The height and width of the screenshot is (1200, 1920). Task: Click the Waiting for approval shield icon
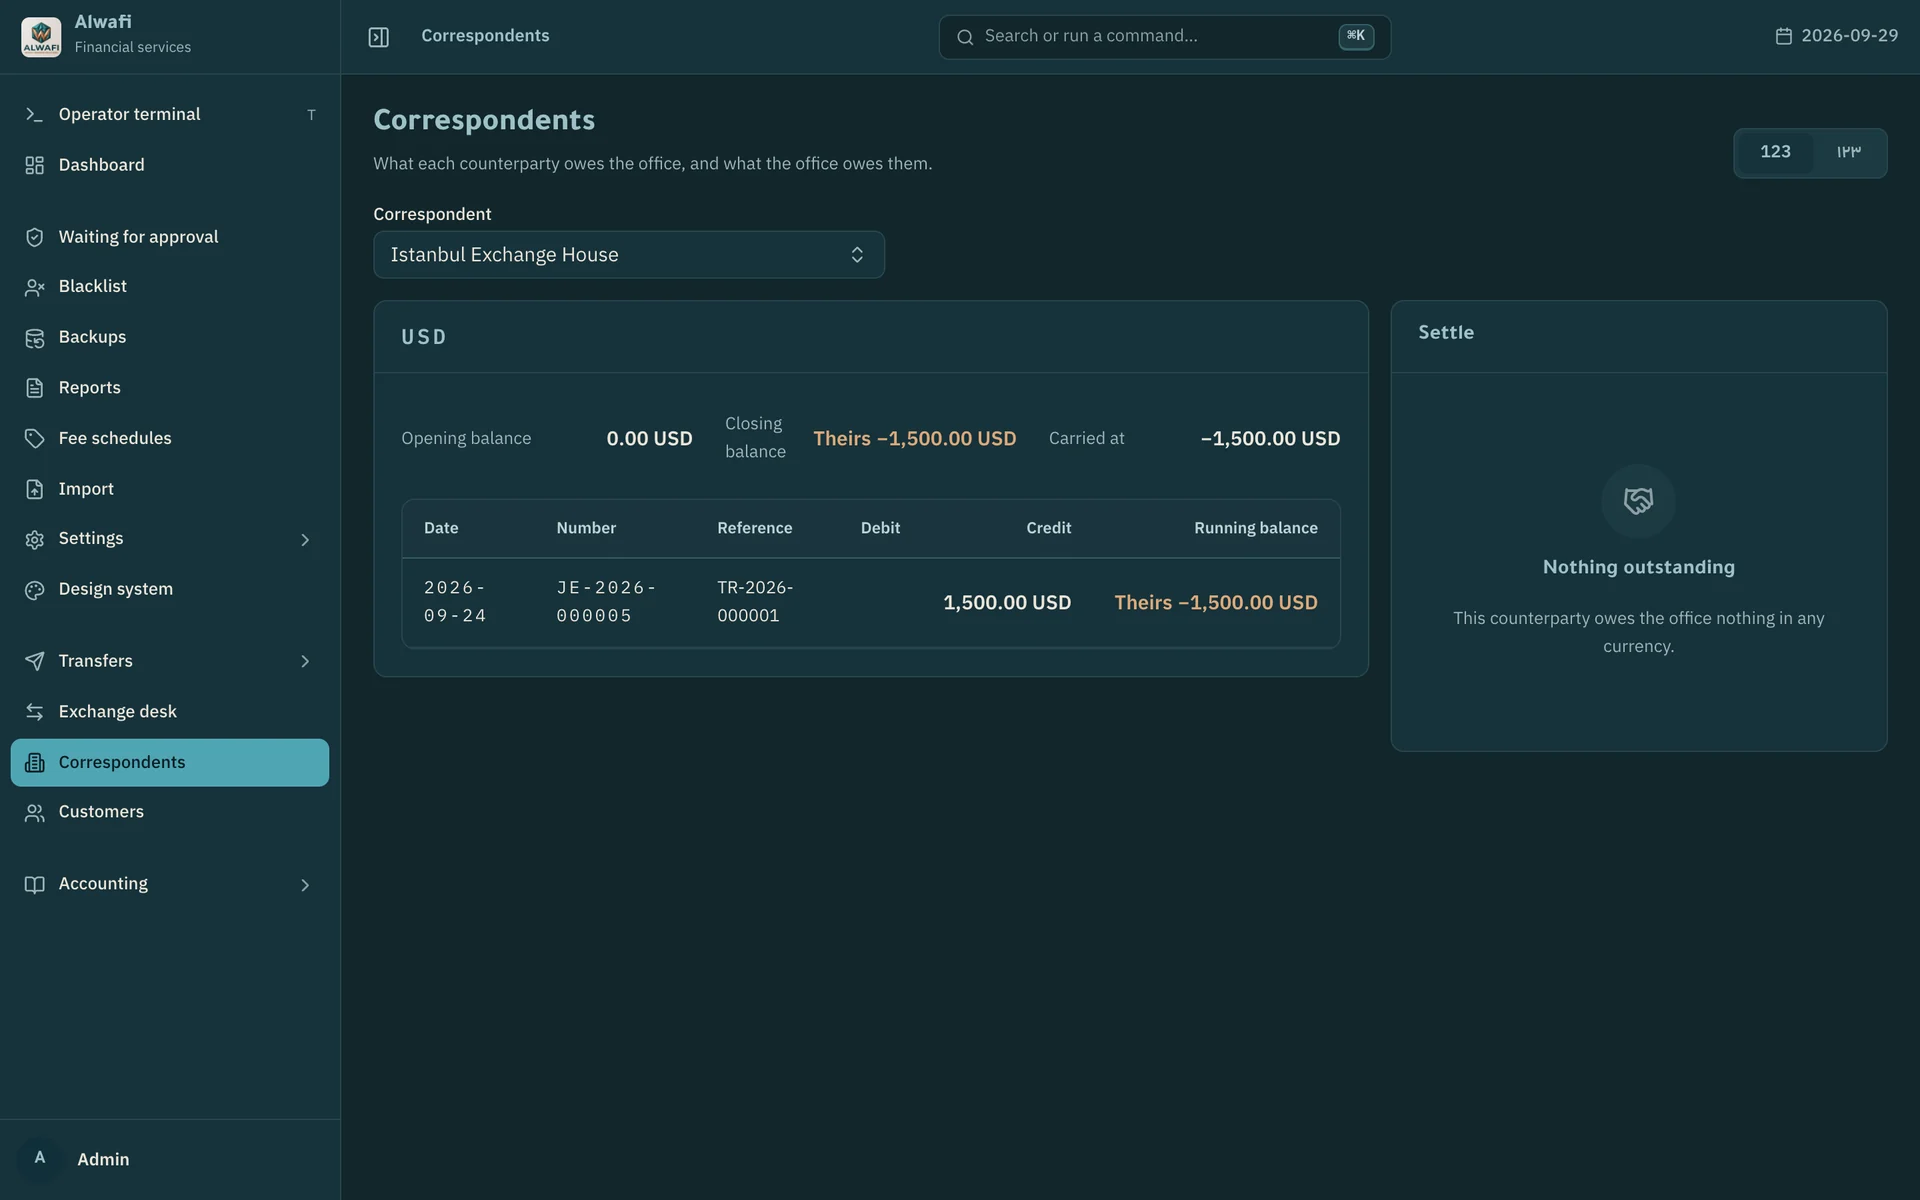(x=34, y=237)
